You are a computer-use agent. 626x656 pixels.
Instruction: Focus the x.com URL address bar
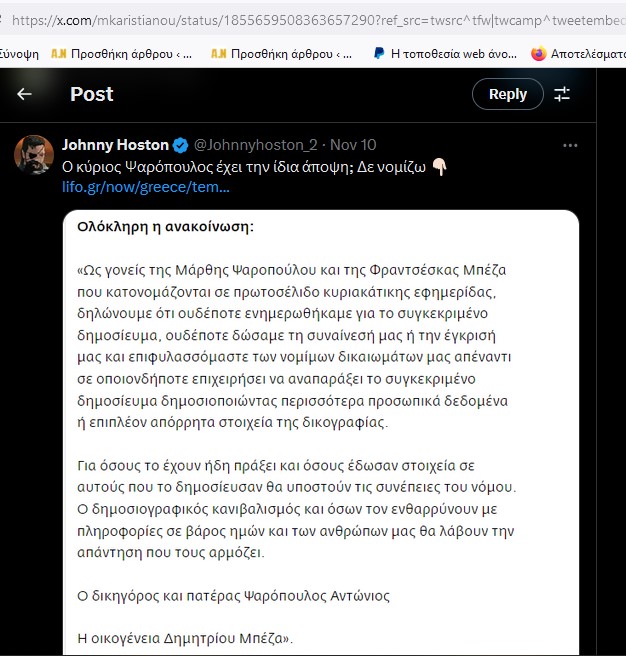click(x=318, y=20)
